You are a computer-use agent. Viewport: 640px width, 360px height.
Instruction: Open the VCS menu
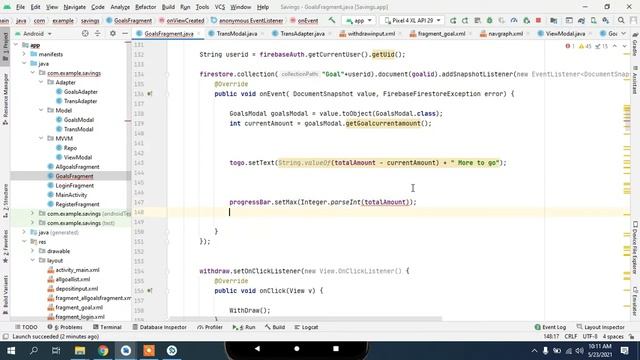(220, 7)
